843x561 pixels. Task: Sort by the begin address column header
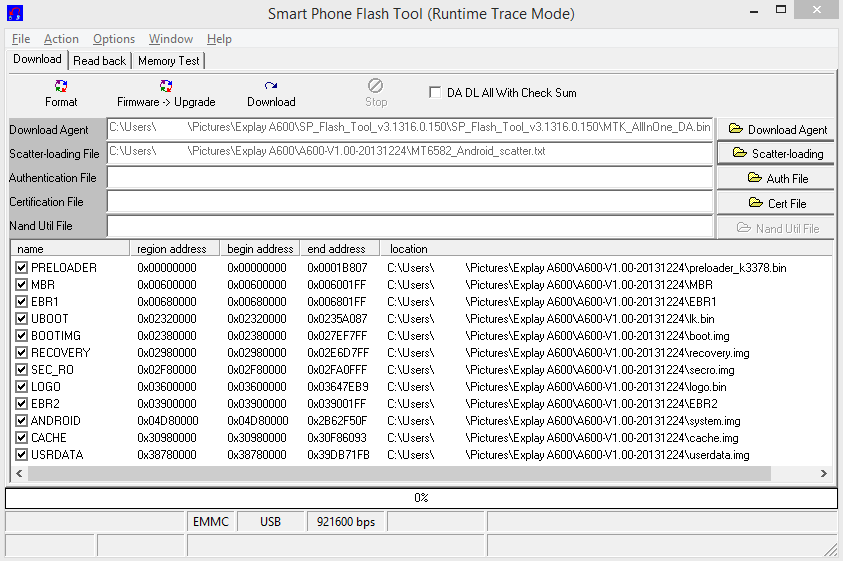(x=260, y=248)
